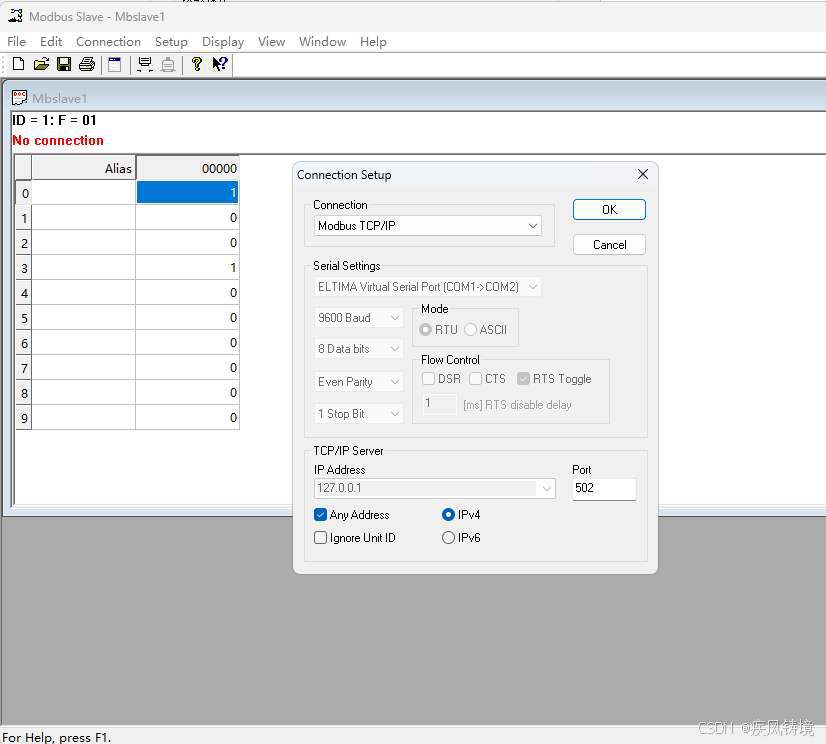
Task: Click the Connect toolbar icon
Action: click(x=144, y=64)
